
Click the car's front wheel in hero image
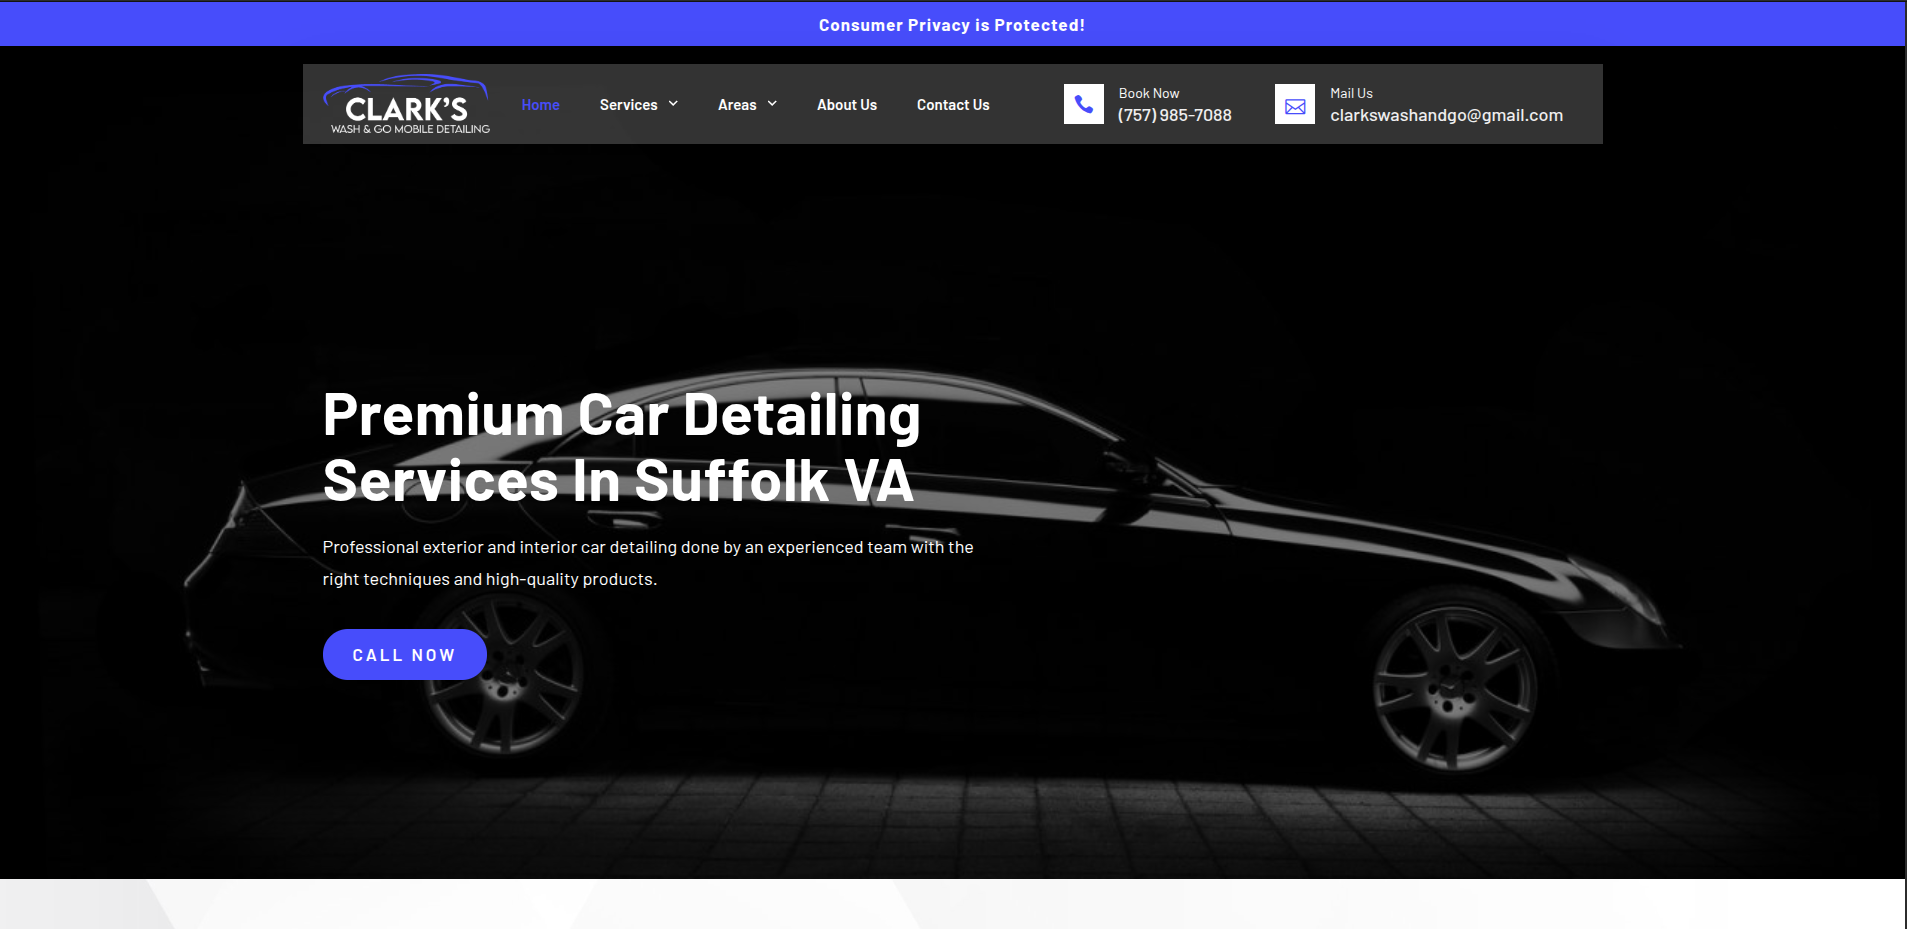coord(1453,688)
